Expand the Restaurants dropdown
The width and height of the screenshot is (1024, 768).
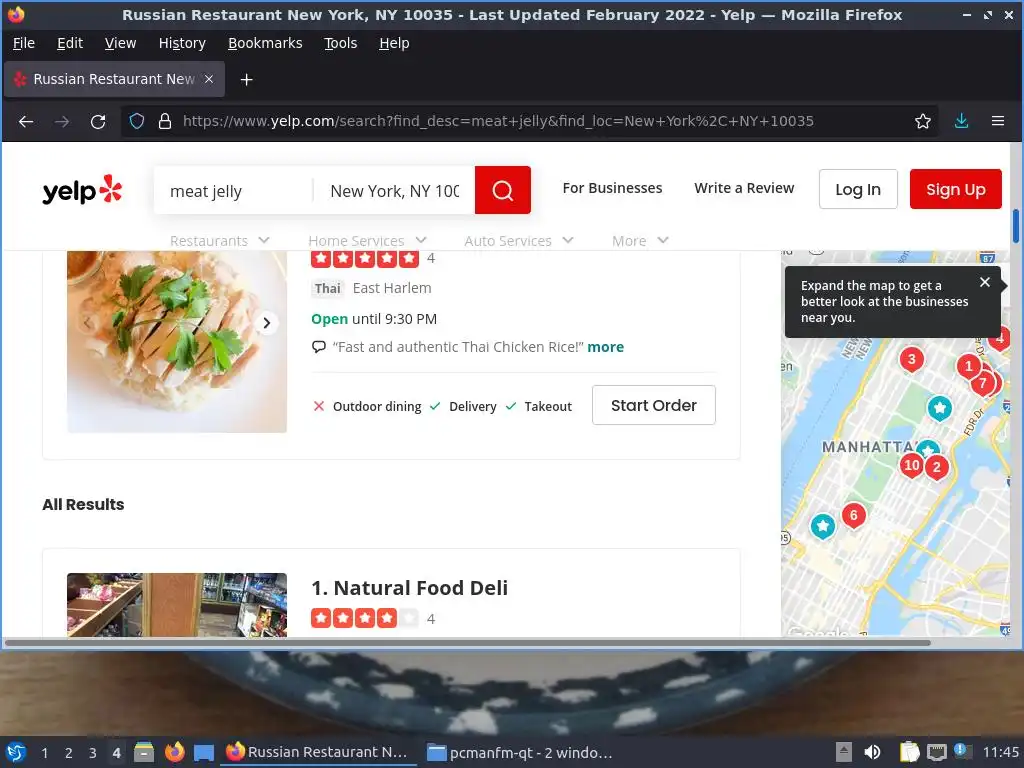pos(219,240)
